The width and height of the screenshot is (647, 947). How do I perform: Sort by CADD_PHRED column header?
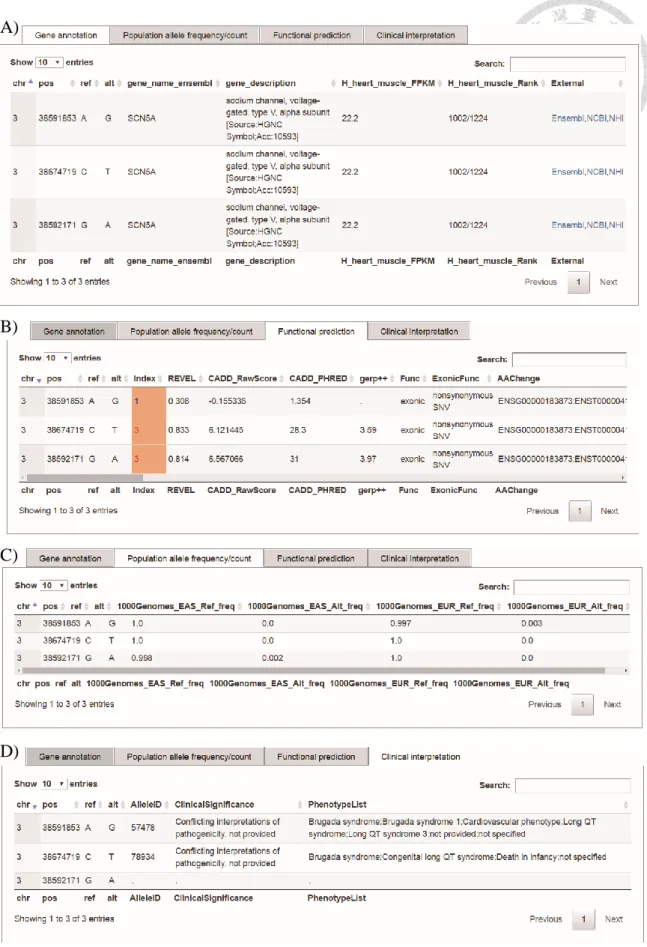(318, 379)
